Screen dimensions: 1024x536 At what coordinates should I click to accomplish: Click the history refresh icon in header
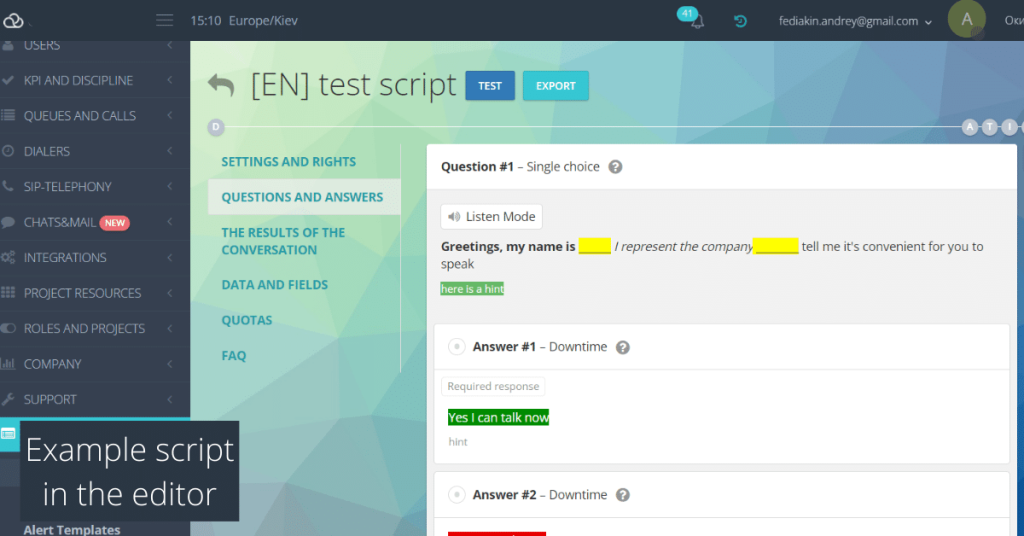pos(740,21)
